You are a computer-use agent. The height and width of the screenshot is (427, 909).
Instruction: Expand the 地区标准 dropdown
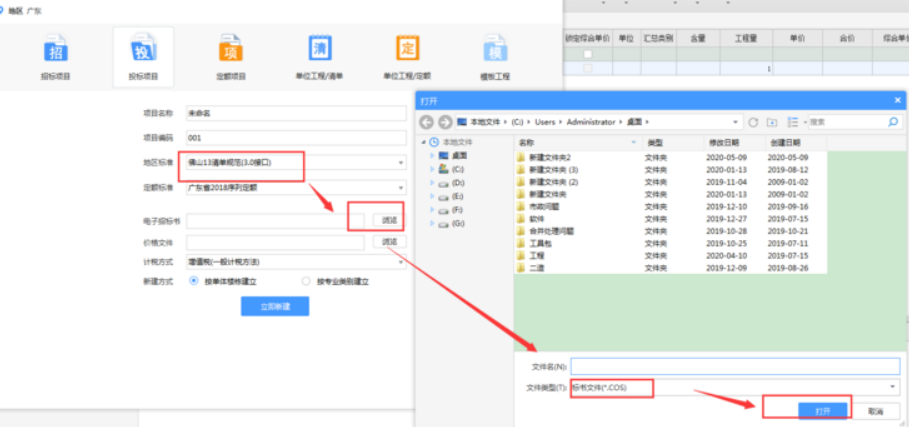click(x=401, y=162)
